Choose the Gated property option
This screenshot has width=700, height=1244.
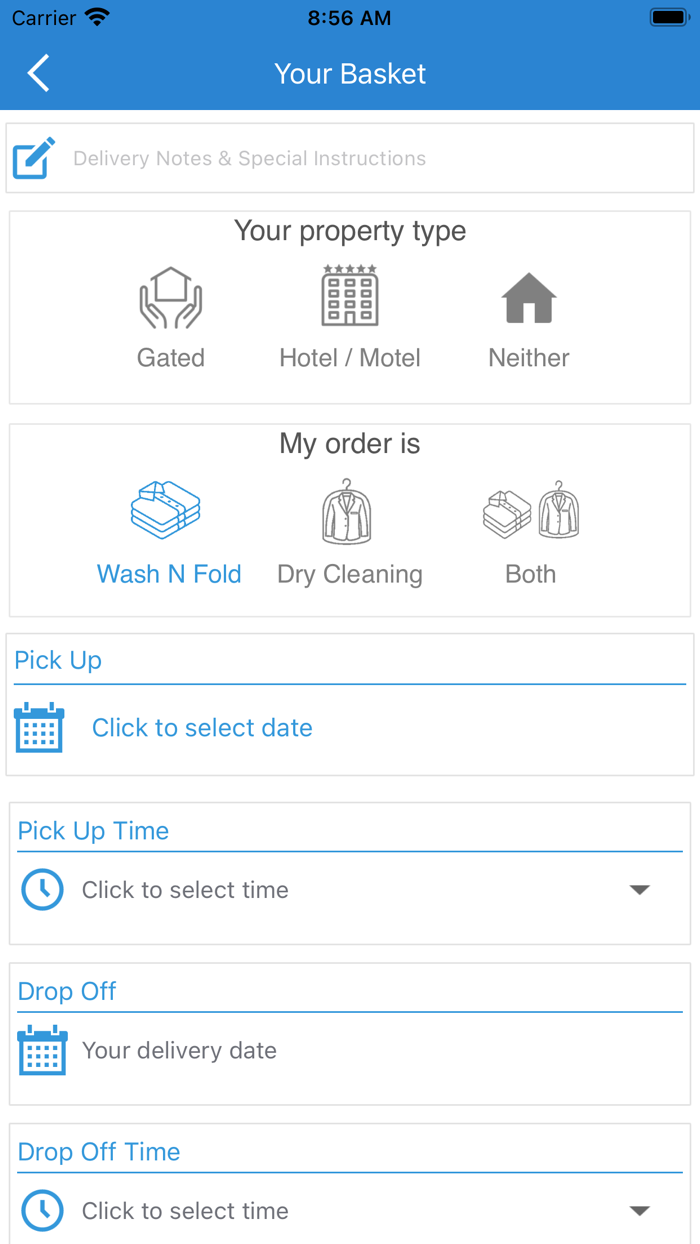(170, 357)
